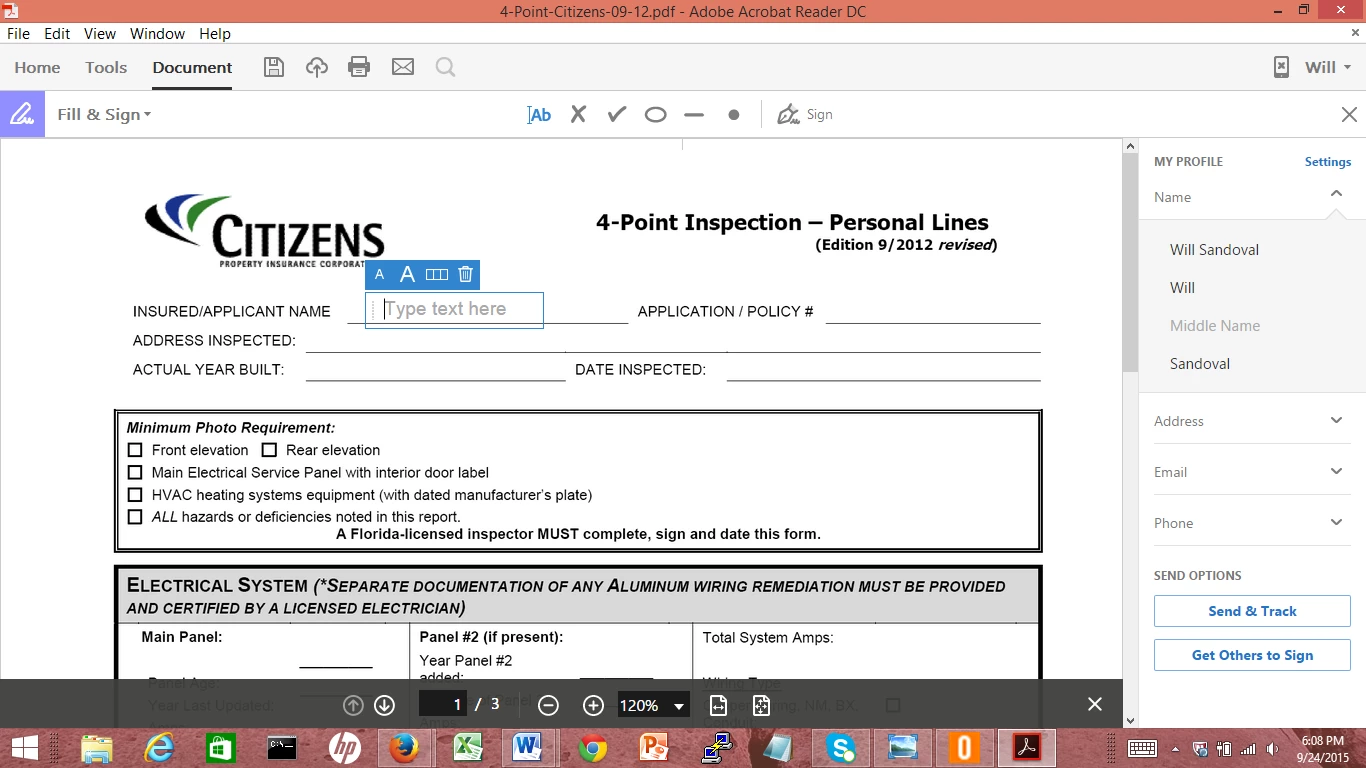The width and height of the screenshot is (1366, 768).
Task: Open the Fill & Sign dropdown
Action: [104, 114]
